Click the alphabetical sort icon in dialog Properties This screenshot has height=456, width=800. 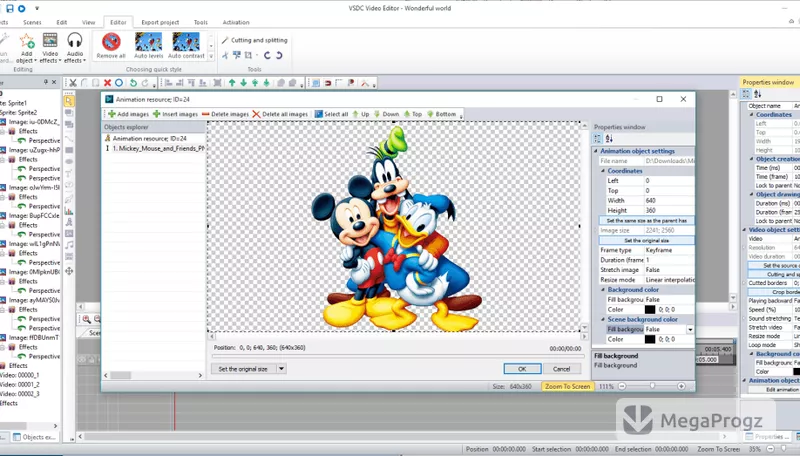click(609, 139)
